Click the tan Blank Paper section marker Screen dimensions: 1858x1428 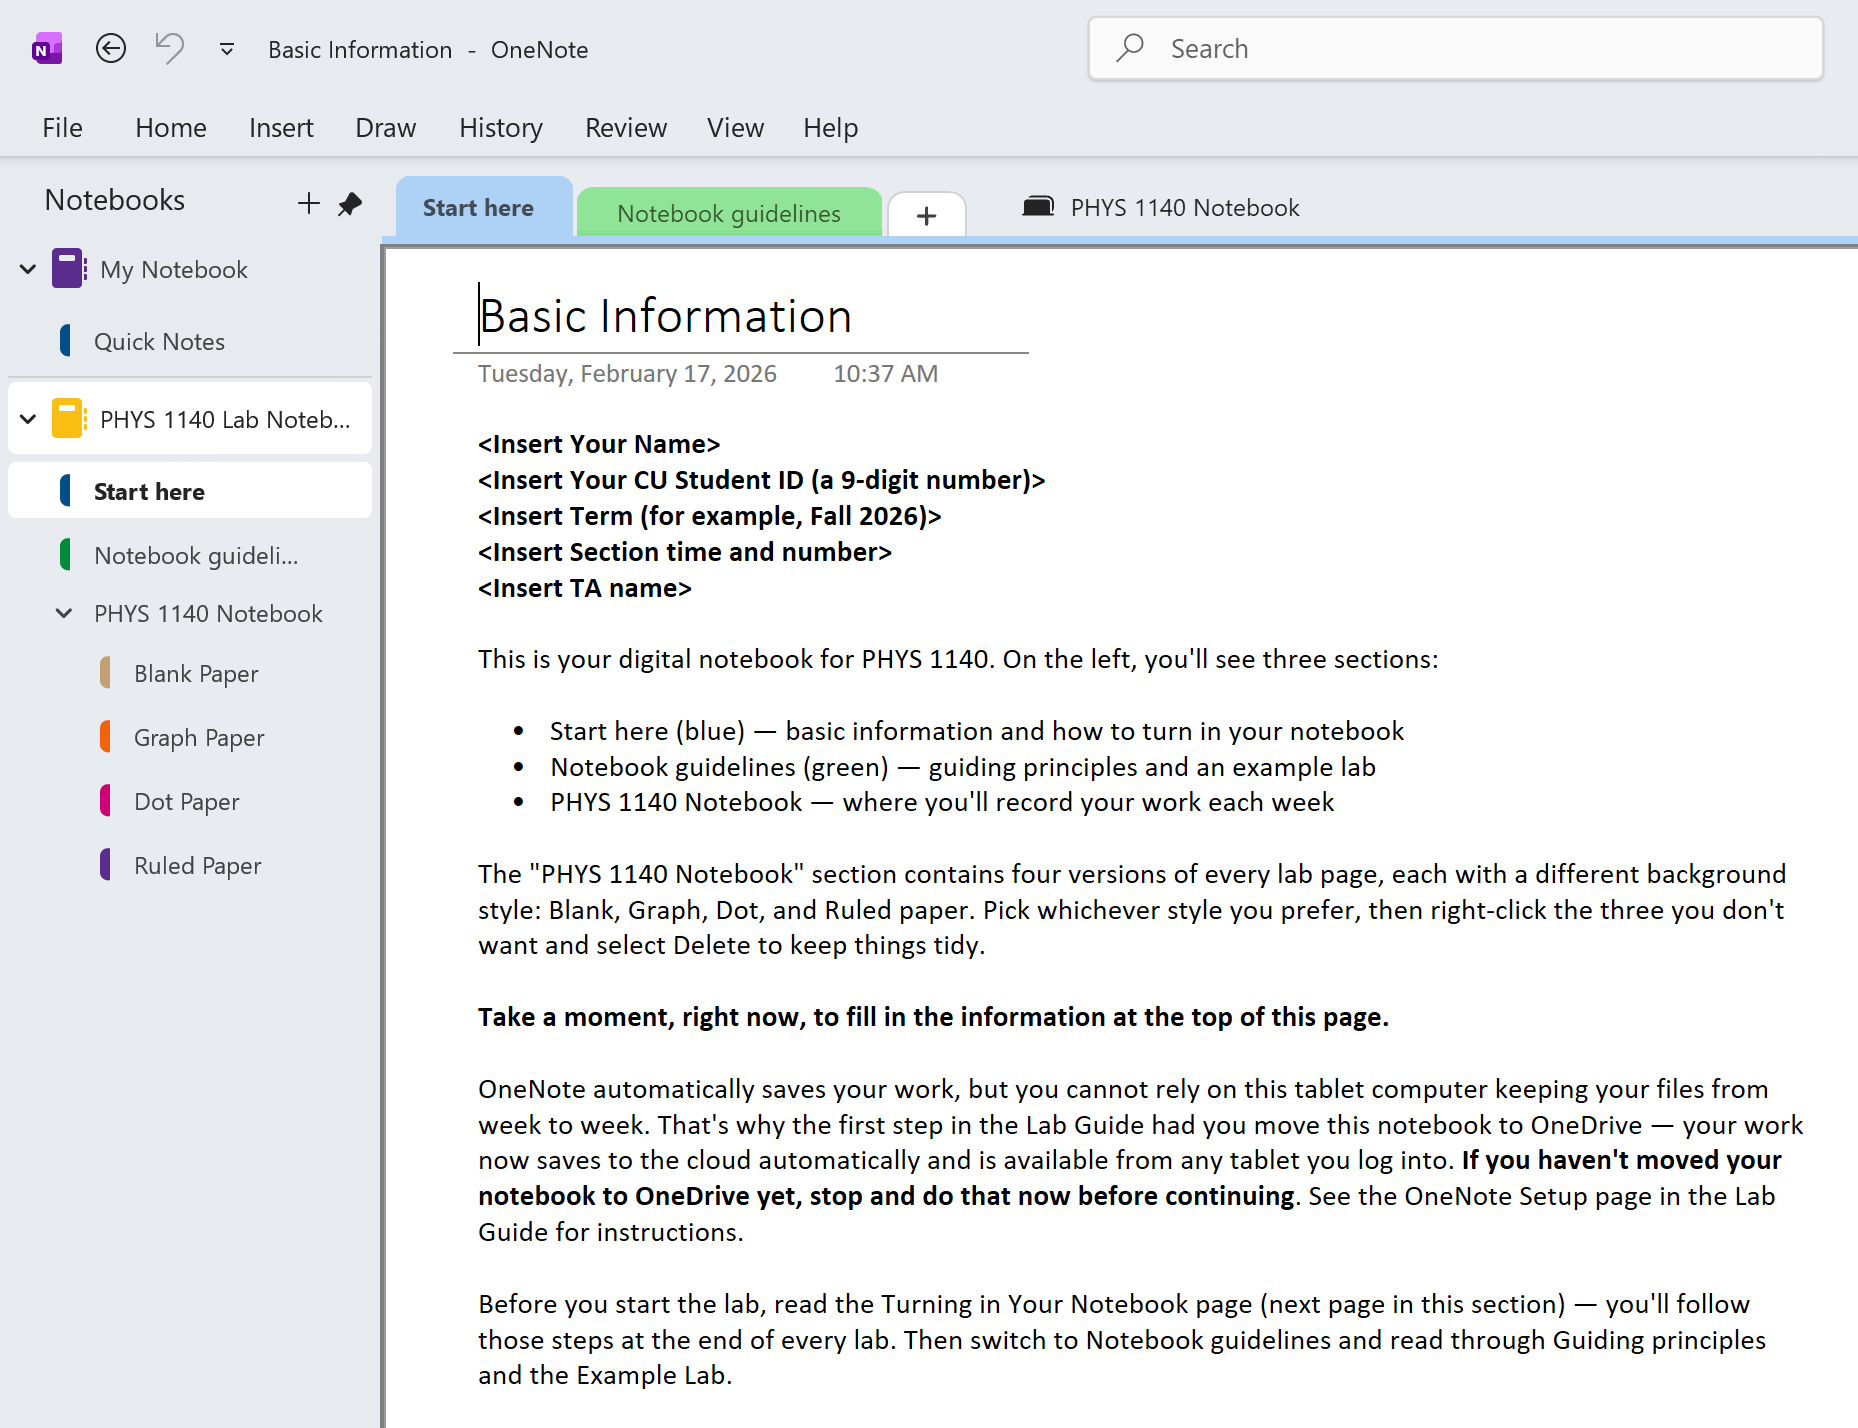(x=105, y=673)
